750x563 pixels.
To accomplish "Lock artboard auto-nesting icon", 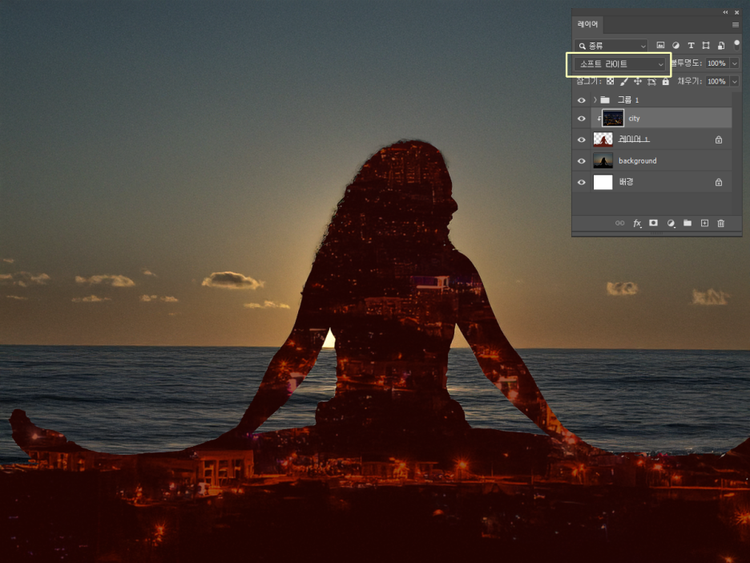I will click(651, 82).
